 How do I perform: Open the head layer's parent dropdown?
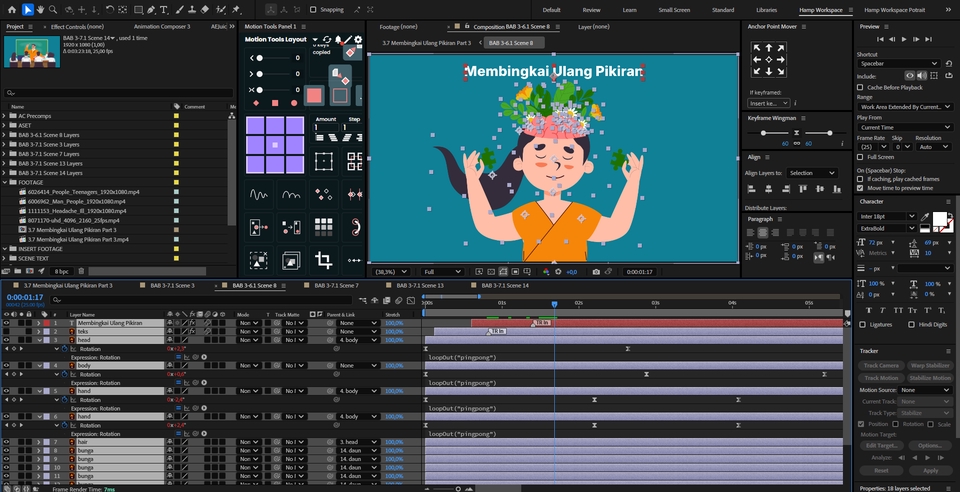tap(356, 340)
